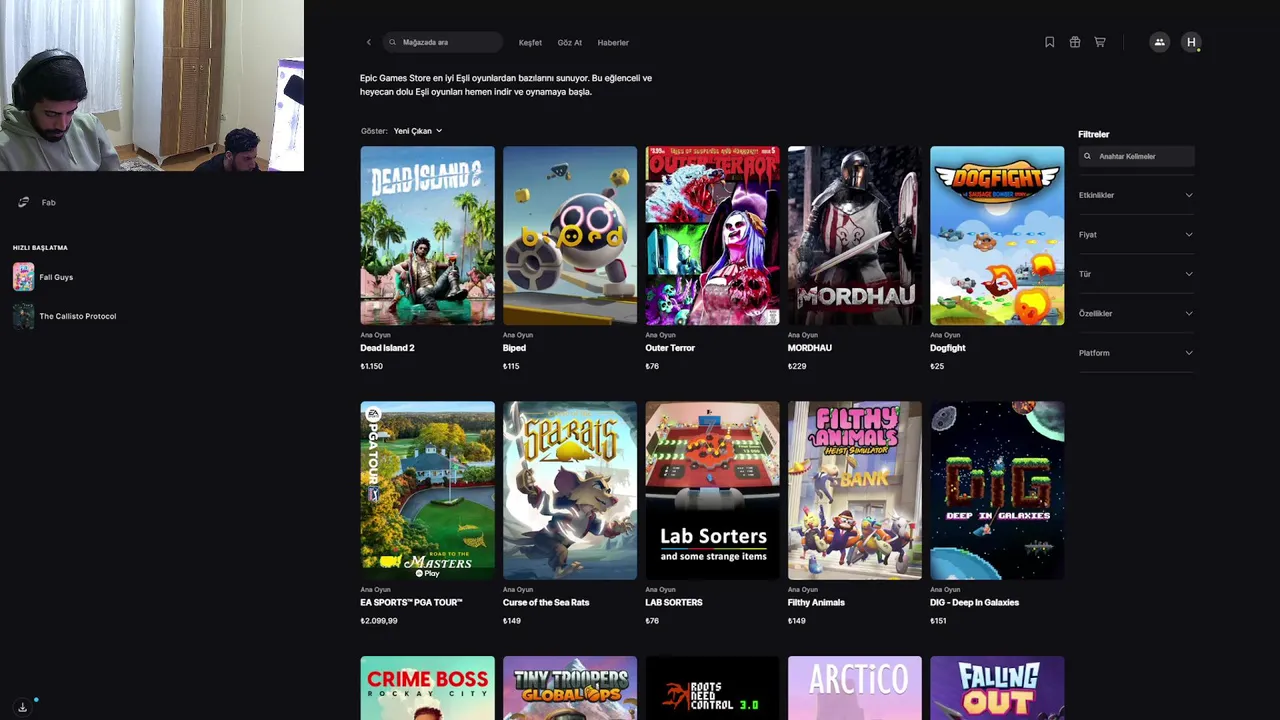The width and height of the screenshot is (1280, 720).
Task: Click the Anahtar Kelimeler filter field
Action: (1136, 156)
